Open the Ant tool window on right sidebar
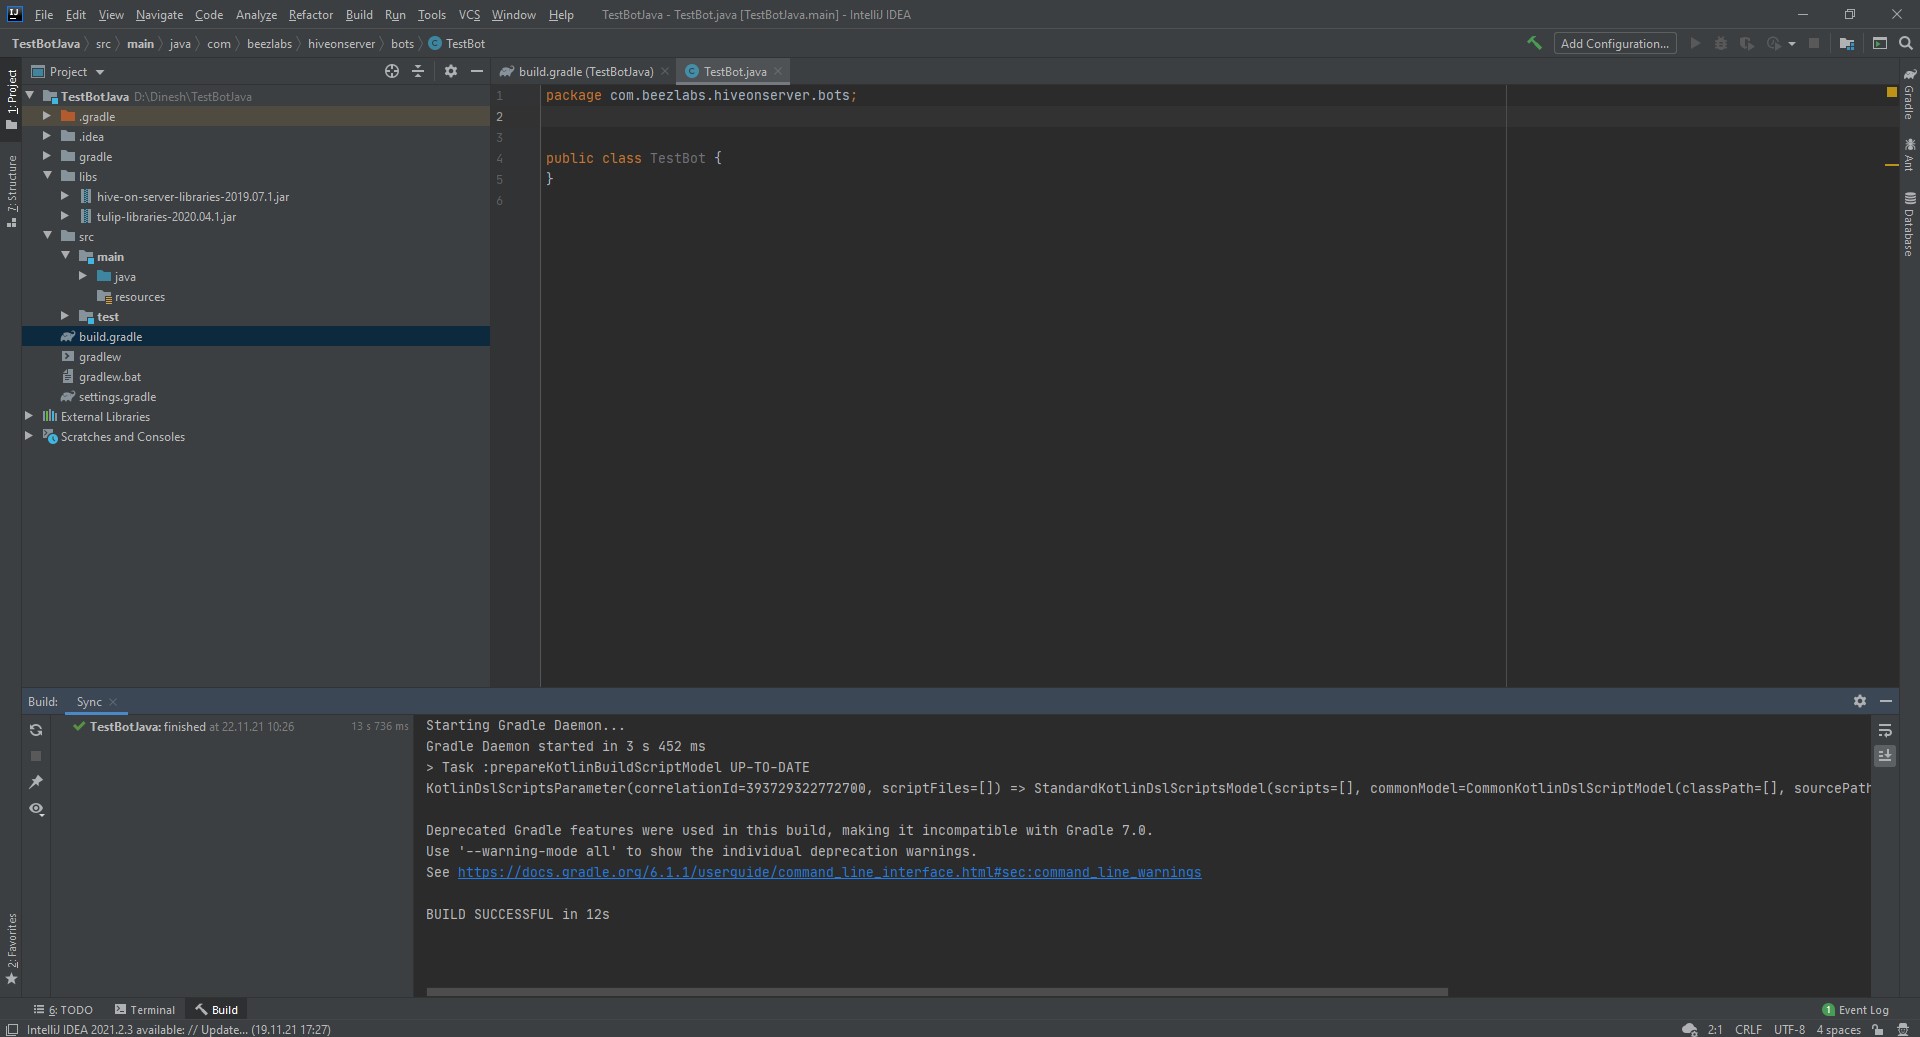Viewport: 1920px width, 1037px height. pyautogui.click(x=1909, y=155)
